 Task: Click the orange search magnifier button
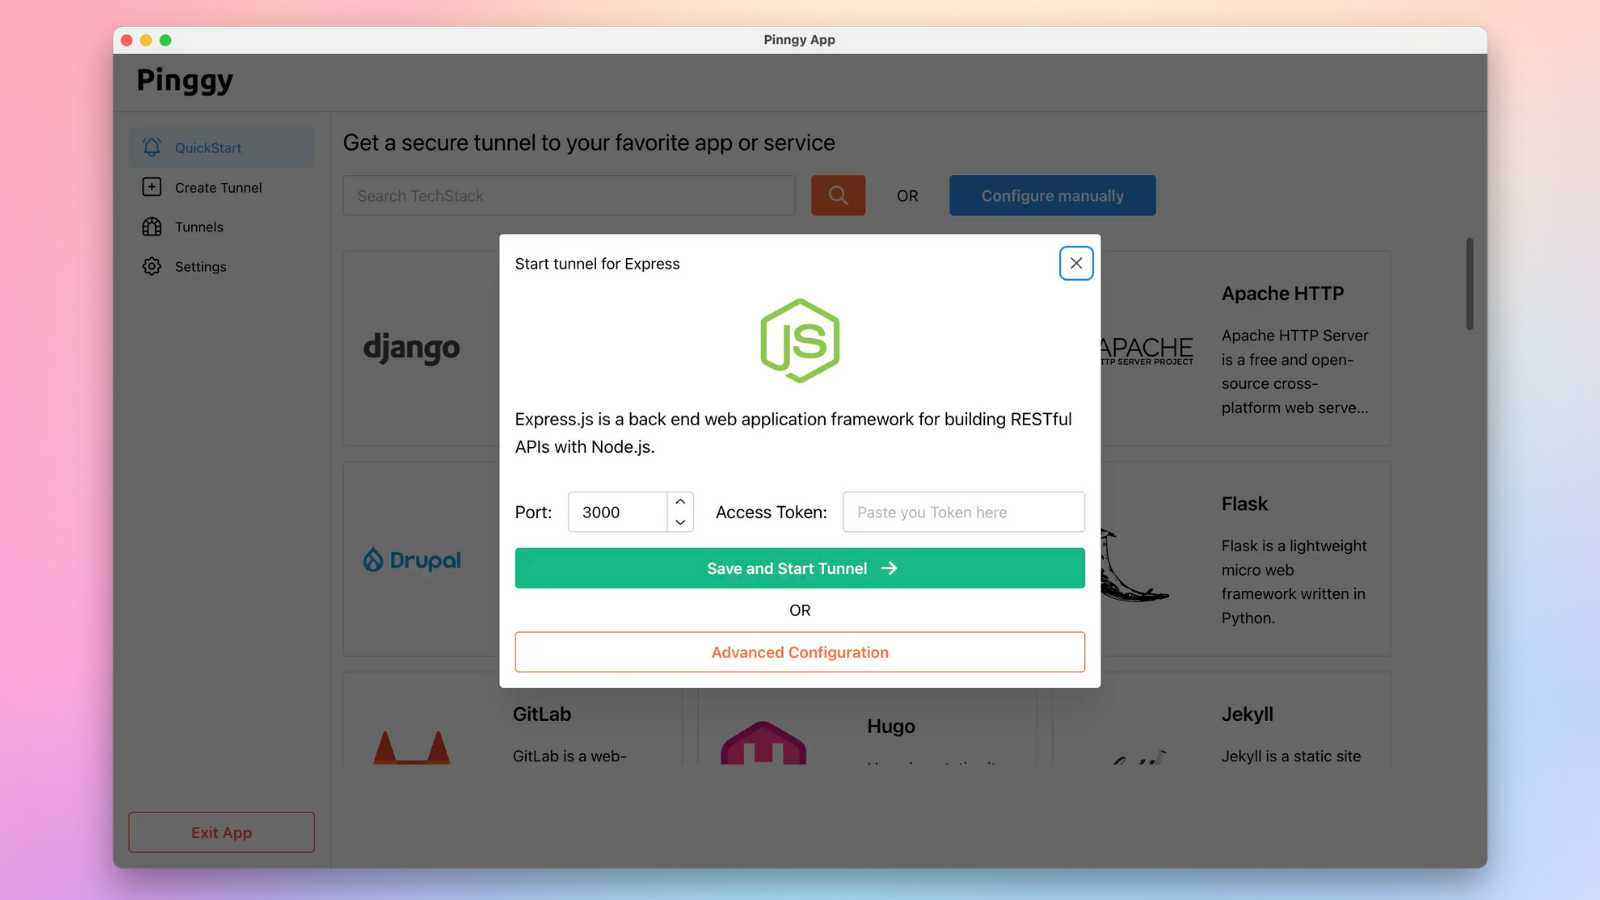[x=838, y=196]
